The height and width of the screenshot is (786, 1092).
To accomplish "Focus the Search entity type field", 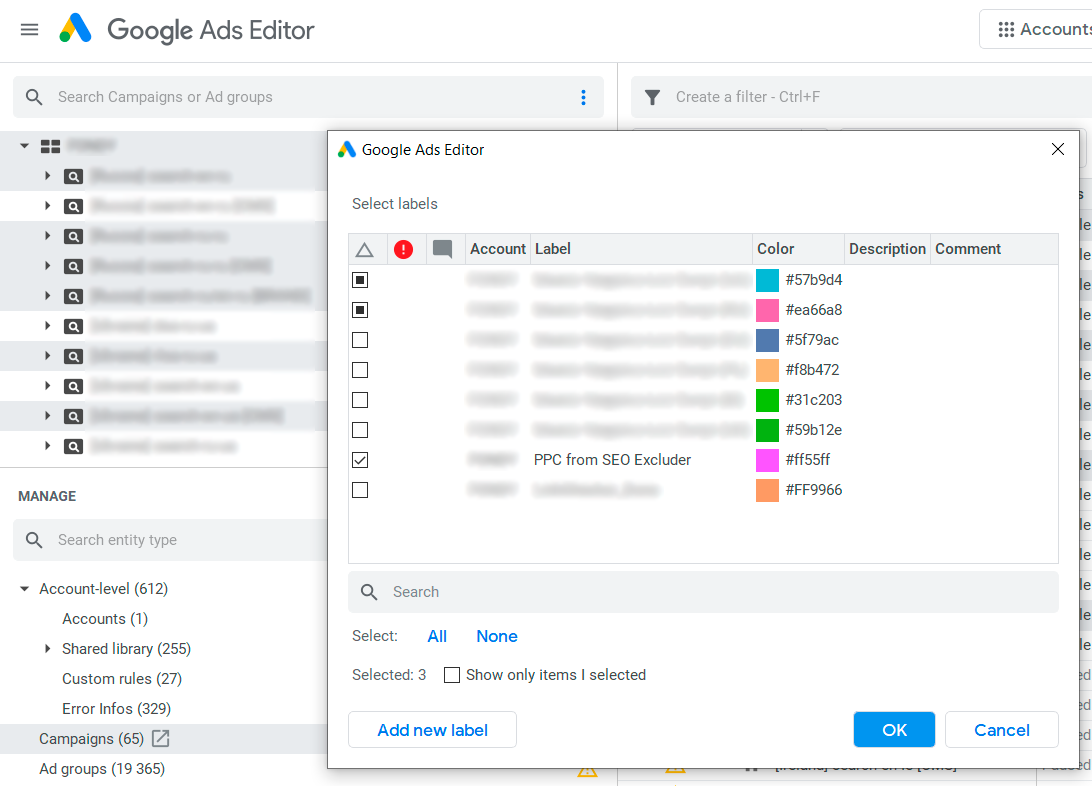I will [x=171, y=540].
